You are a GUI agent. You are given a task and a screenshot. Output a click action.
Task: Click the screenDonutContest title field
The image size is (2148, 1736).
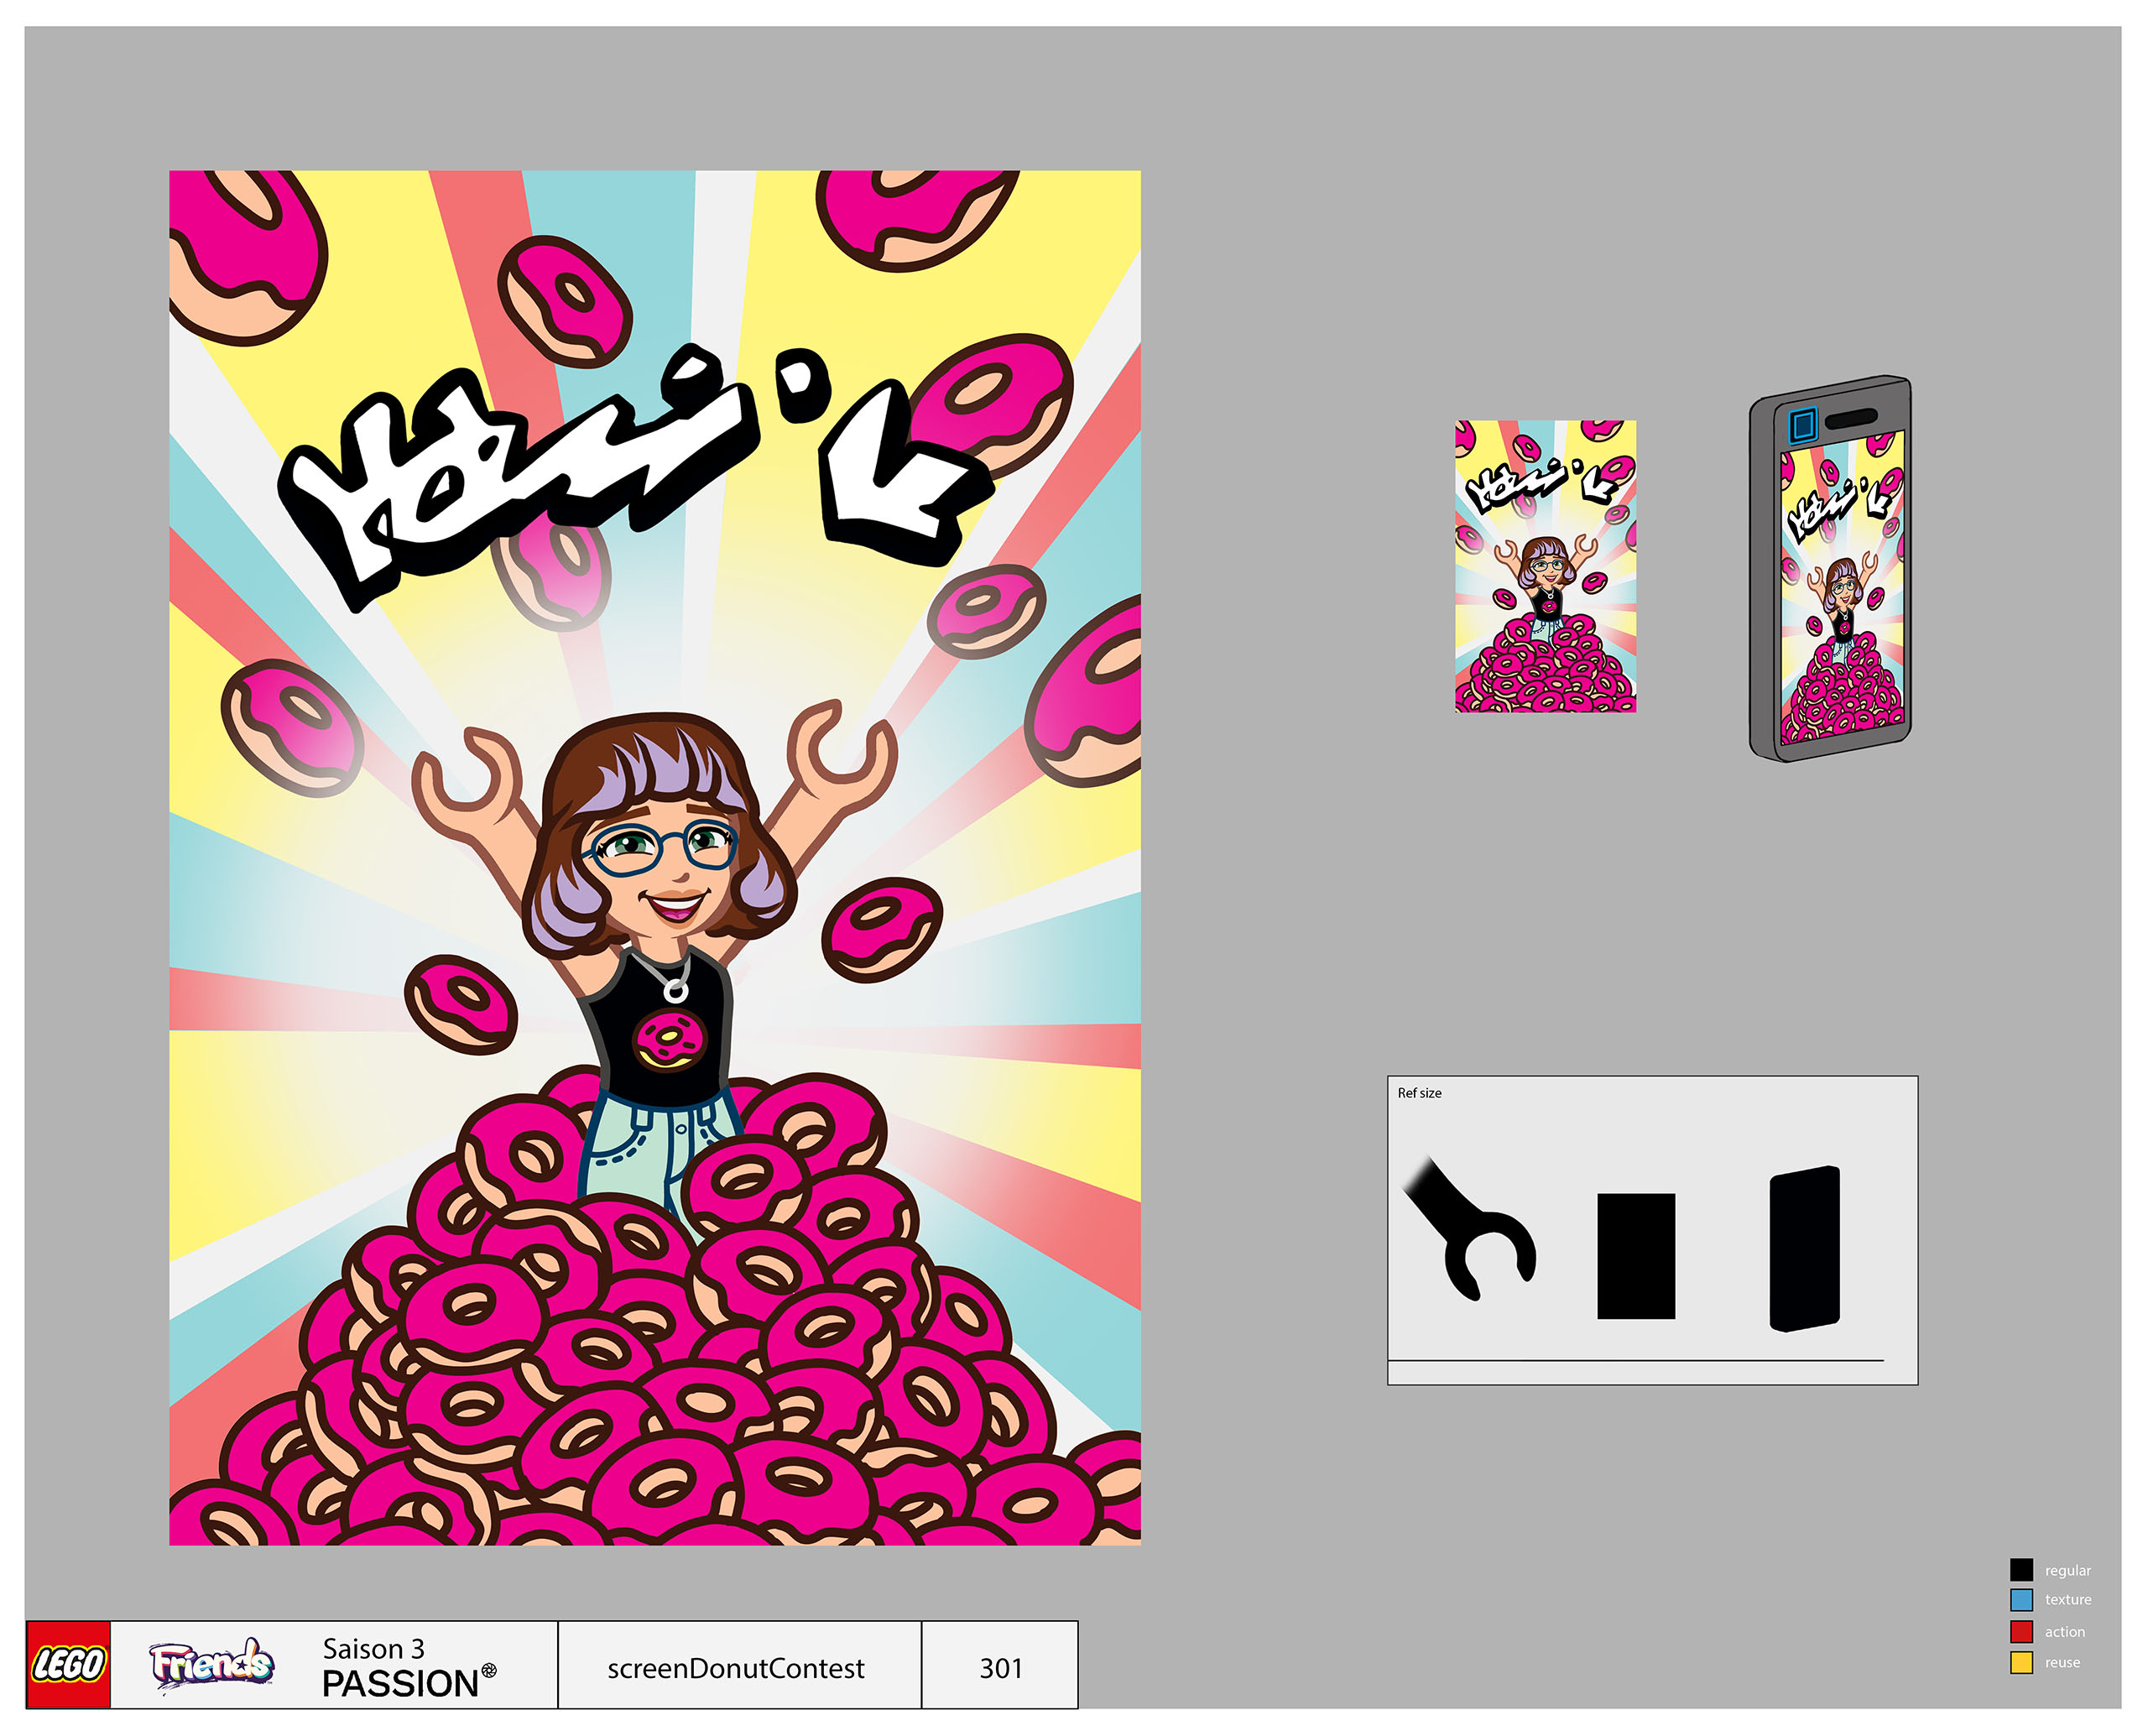[738, 1668]
